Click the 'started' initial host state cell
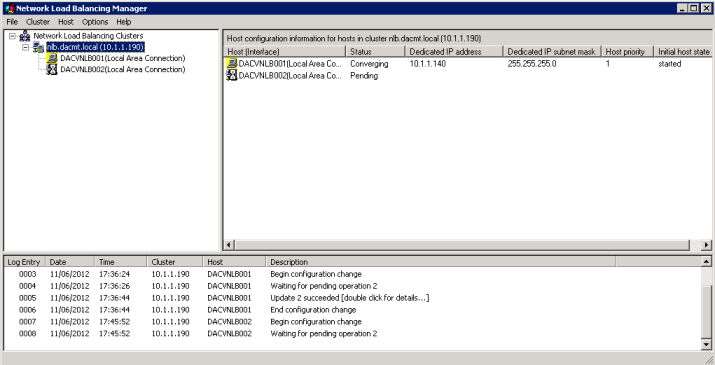The image size is (715, 365). click(x=669, y=64)
